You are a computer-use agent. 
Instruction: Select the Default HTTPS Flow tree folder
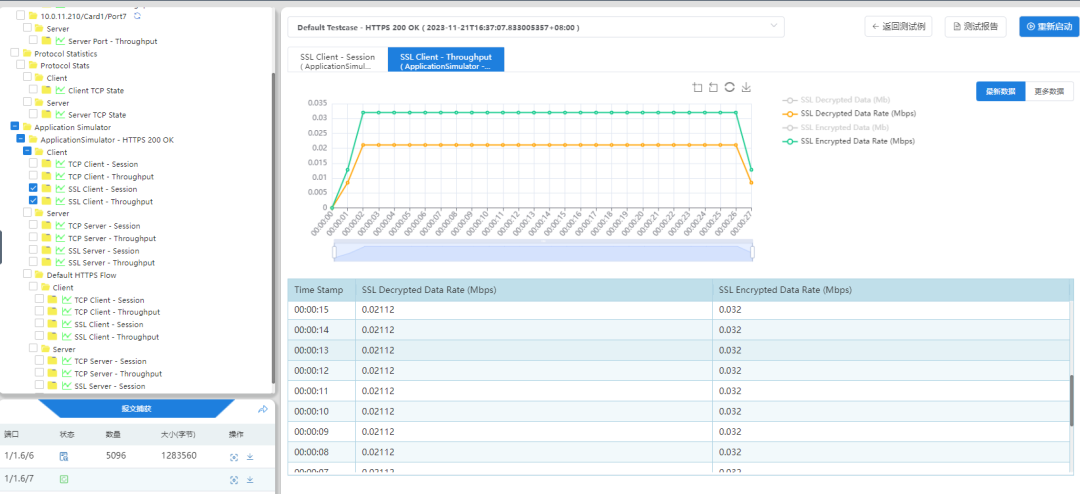click(84, 275)
